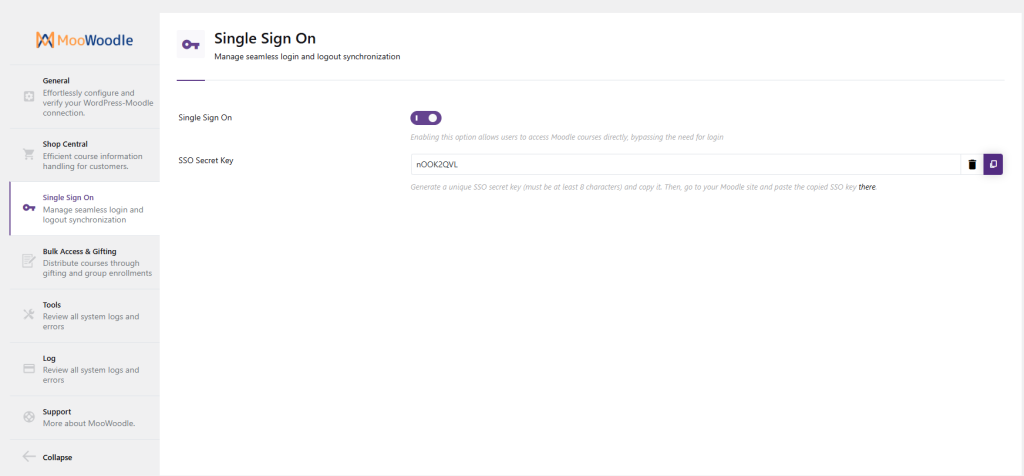Click the lifebuoy icon beside Support
Image resolution: width=1024 pixels, height=476 pixels.
click(x=29, y=417)
